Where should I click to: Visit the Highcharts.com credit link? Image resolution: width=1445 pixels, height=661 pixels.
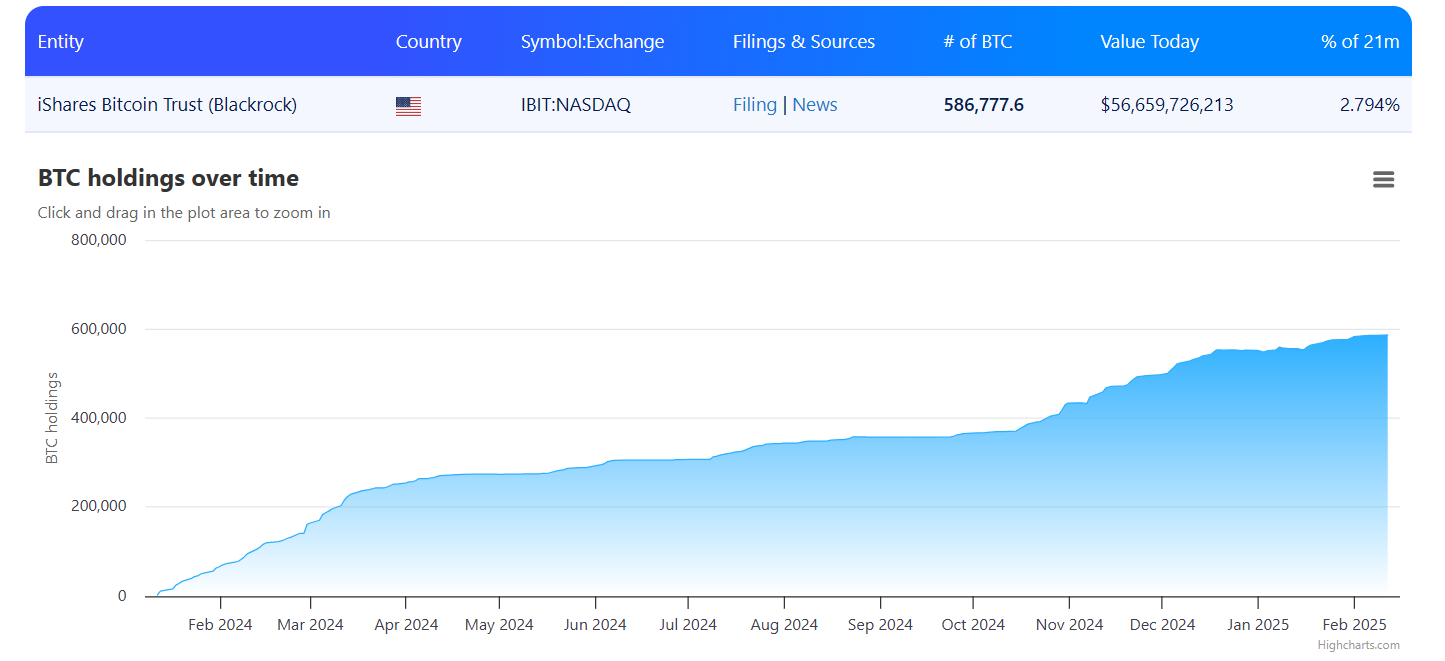click(x=1358, y=645)
